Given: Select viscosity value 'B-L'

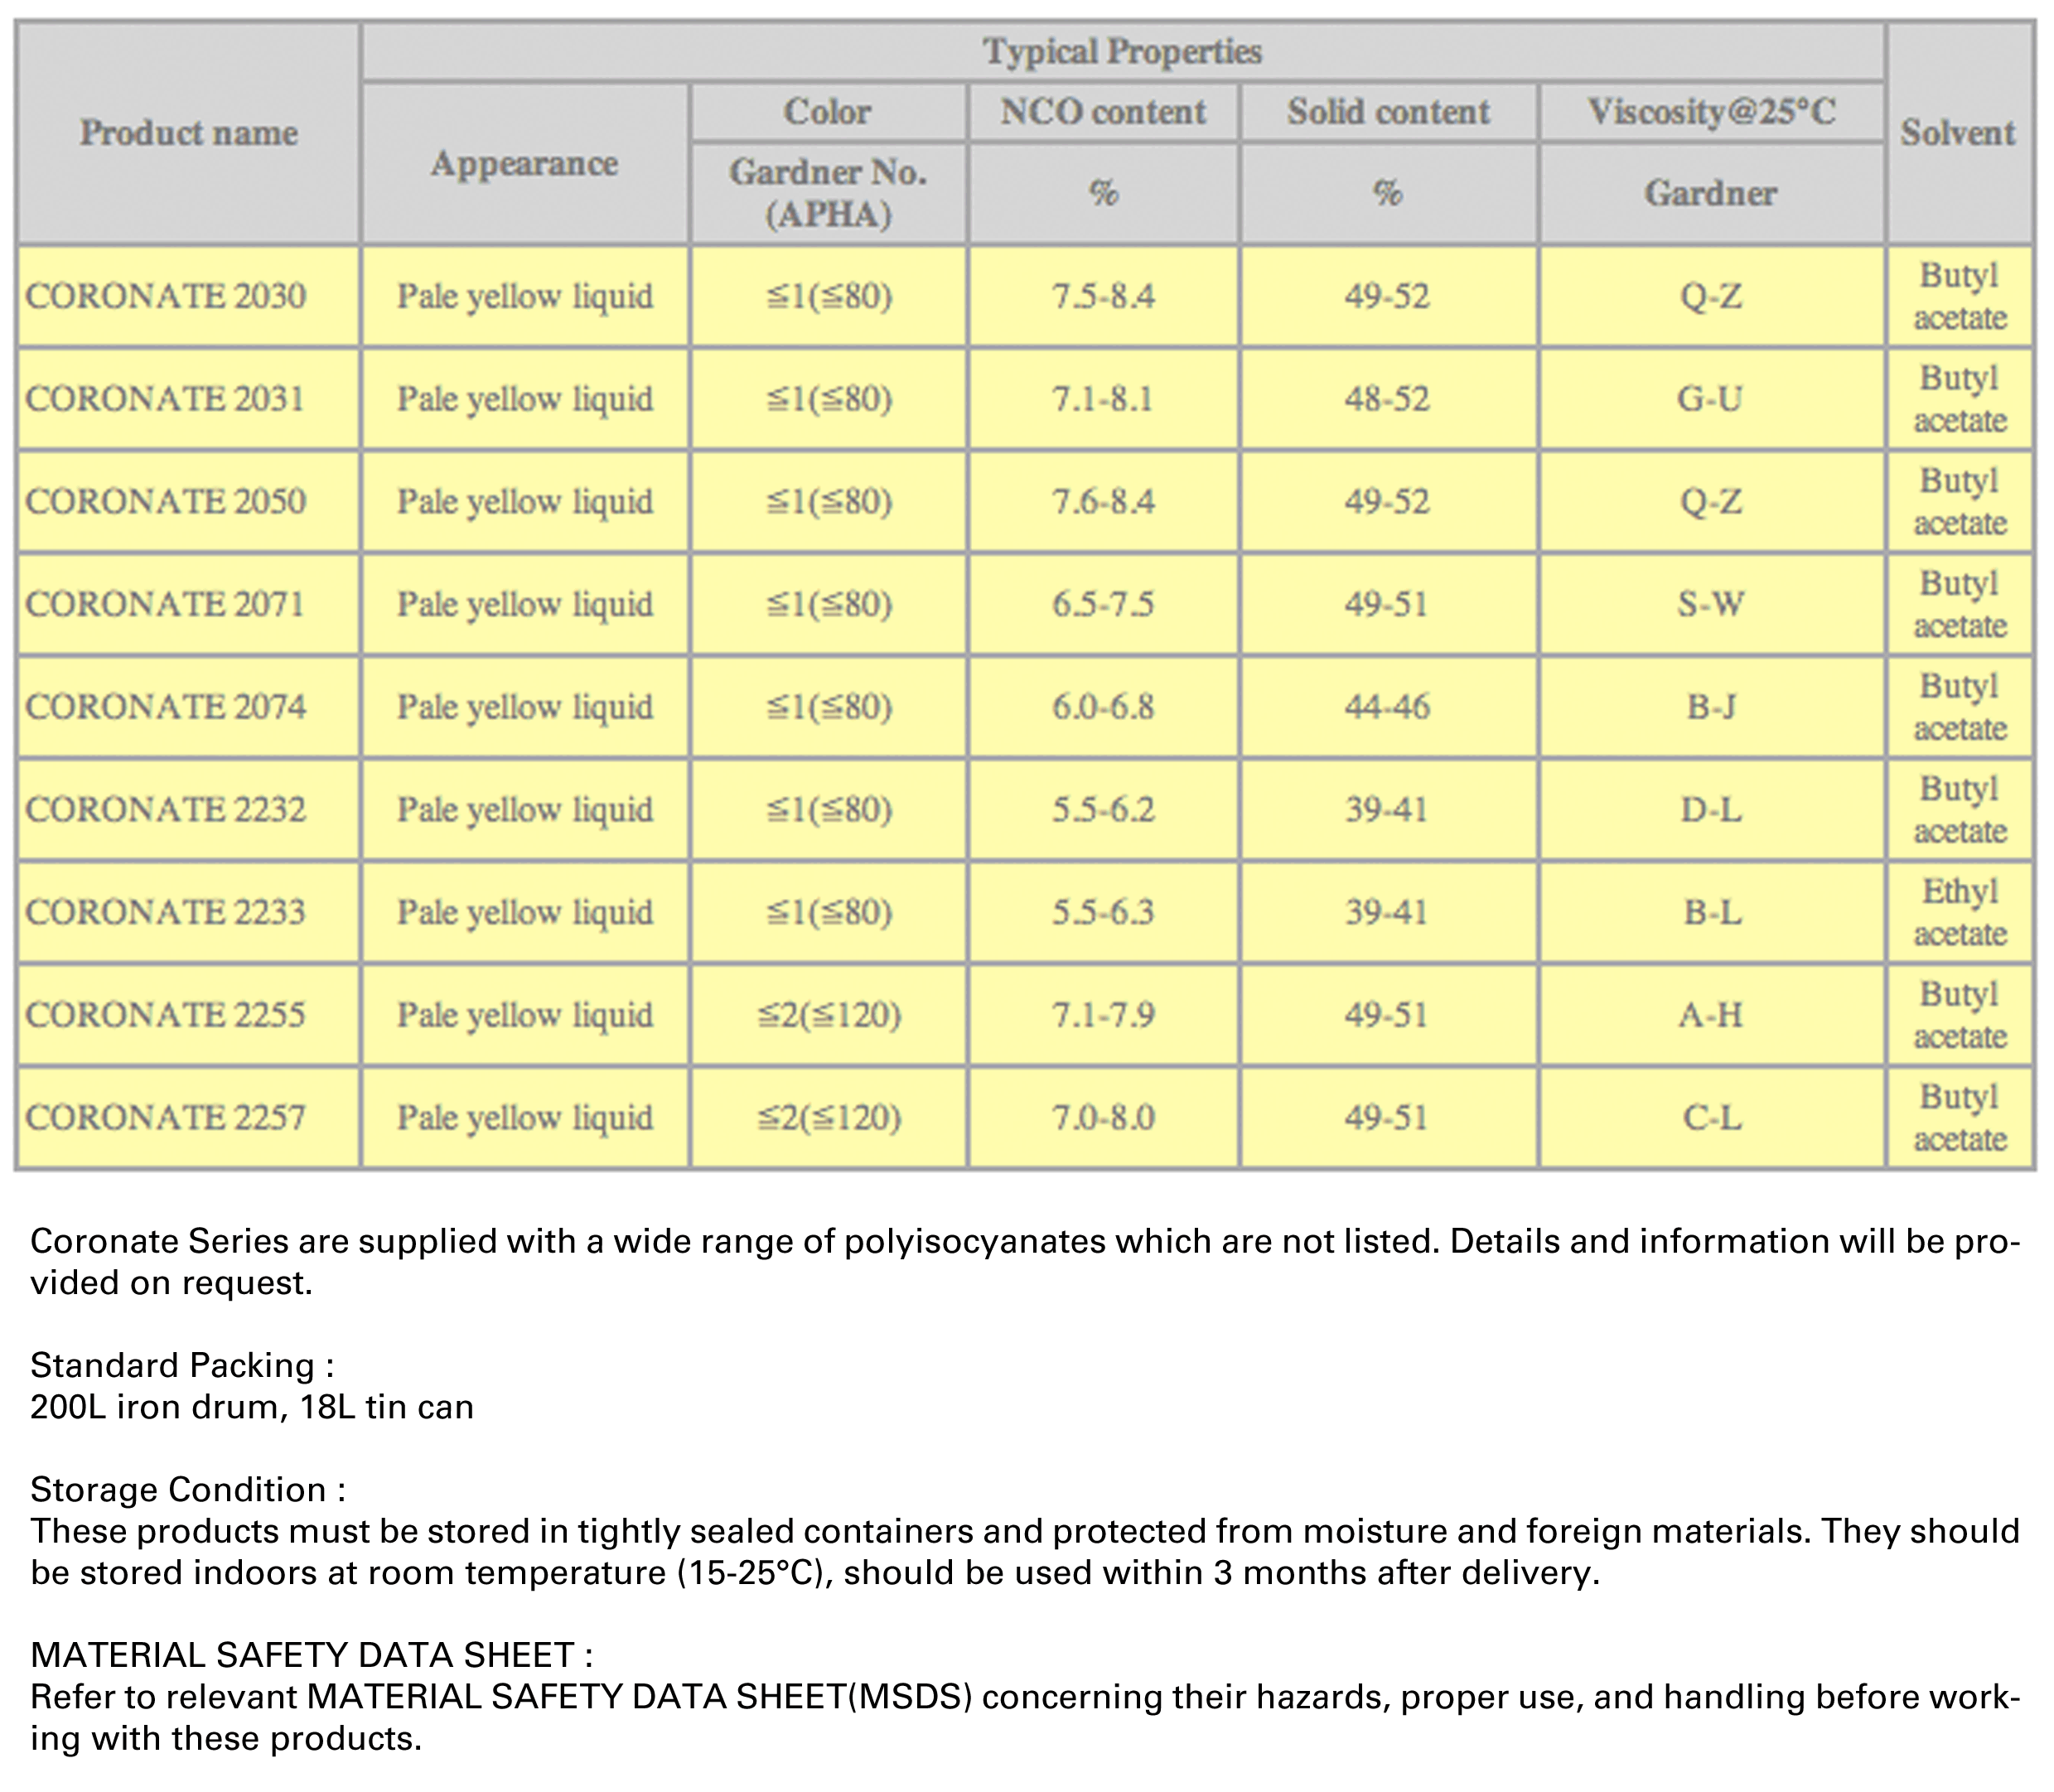Looking at the screenshot, I should 1711,912.
